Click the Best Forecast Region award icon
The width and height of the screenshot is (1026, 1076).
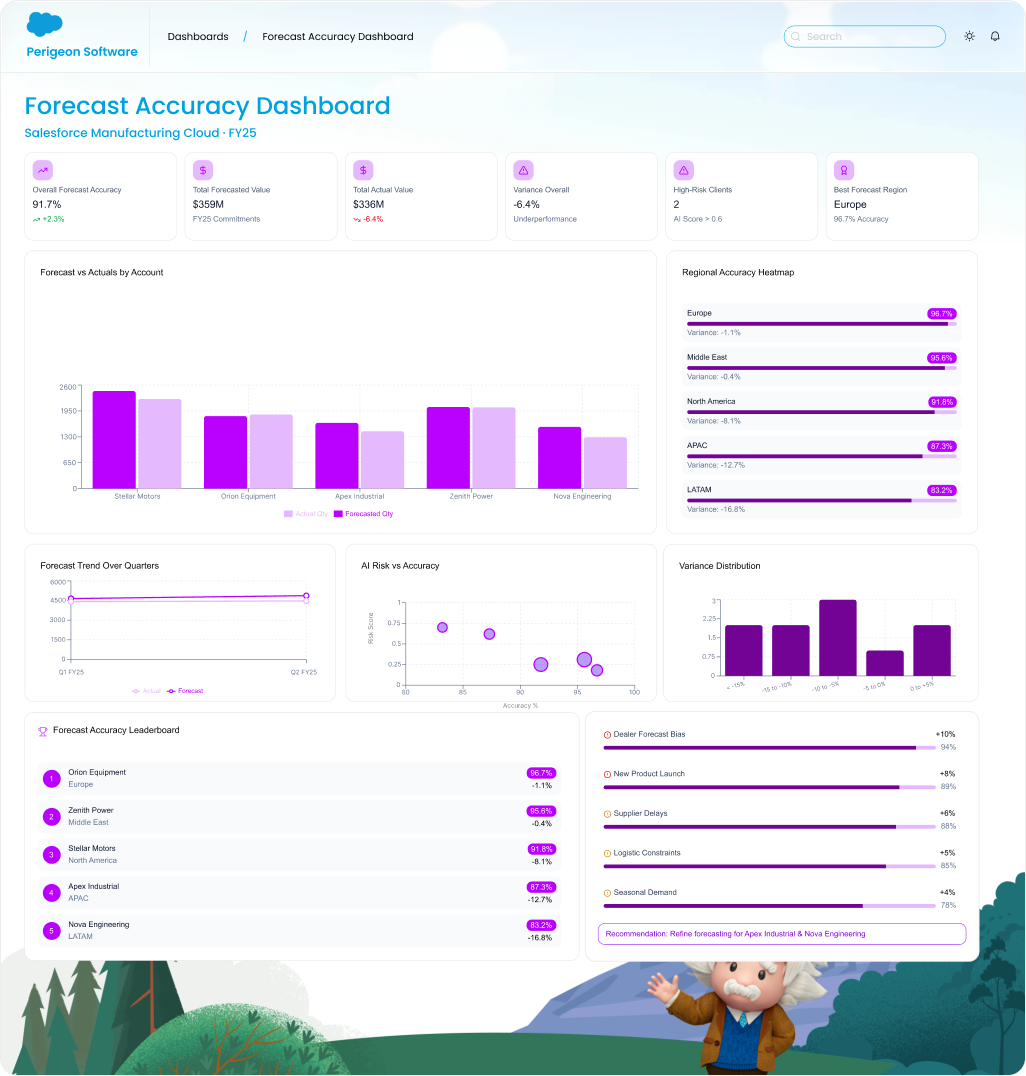[844, 170]
